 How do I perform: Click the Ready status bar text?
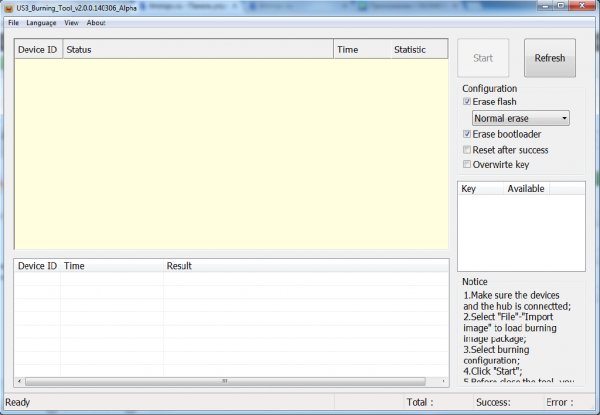coord(18,402)
